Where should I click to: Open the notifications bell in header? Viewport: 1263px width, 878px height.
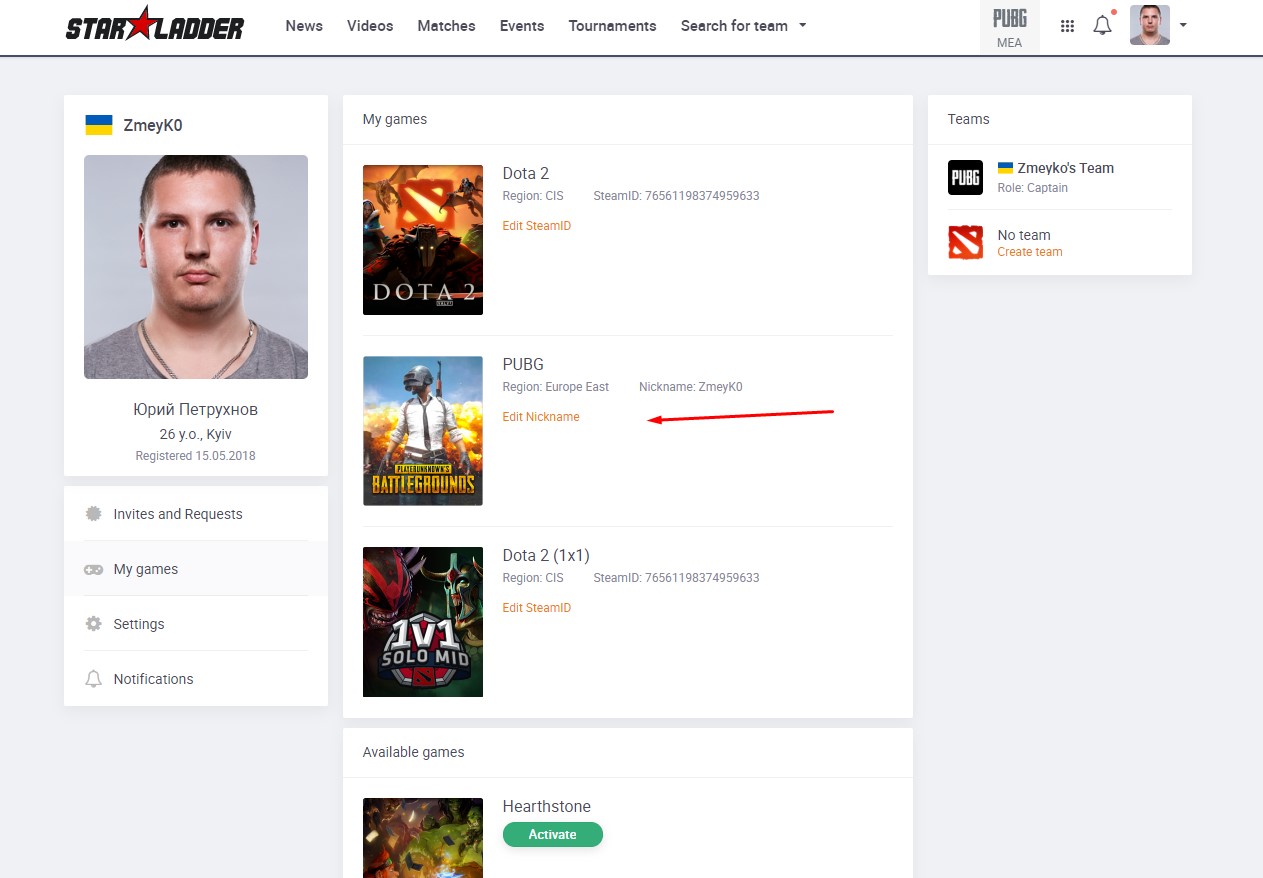1103,25
